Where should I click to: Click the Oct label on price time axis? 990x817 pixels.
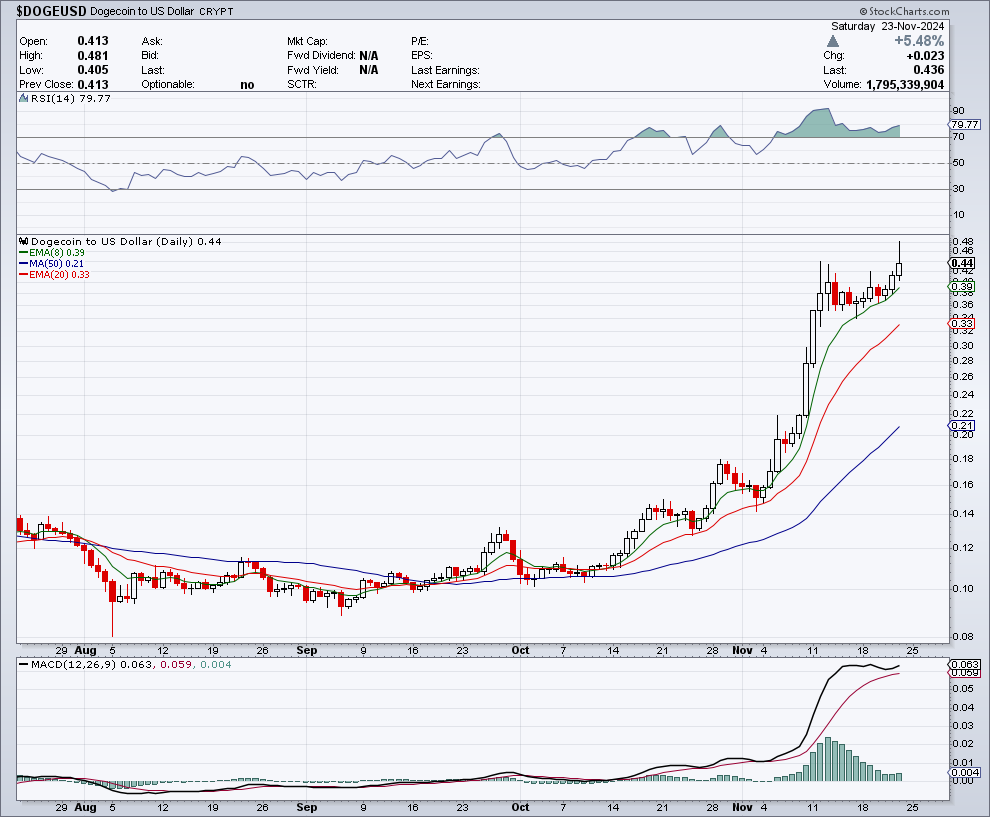click(x=519, y=650)
